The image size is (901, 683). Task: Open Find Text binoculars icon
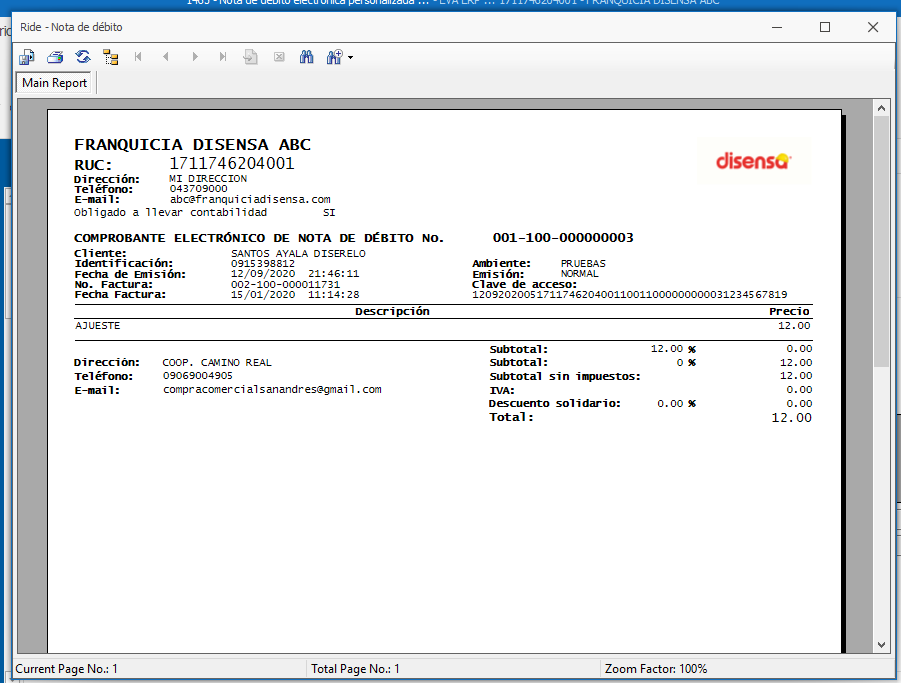307,57
